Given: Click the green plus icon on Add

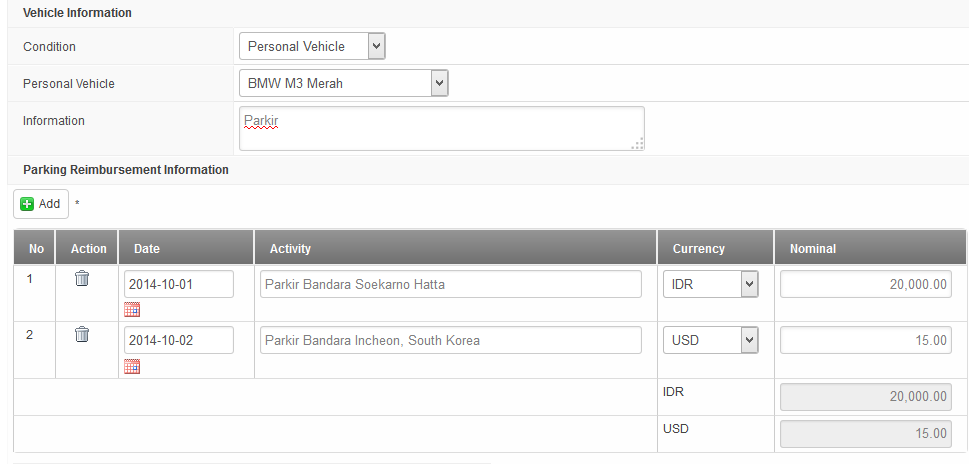Looking at the screenshot, I should click(28, 204).
